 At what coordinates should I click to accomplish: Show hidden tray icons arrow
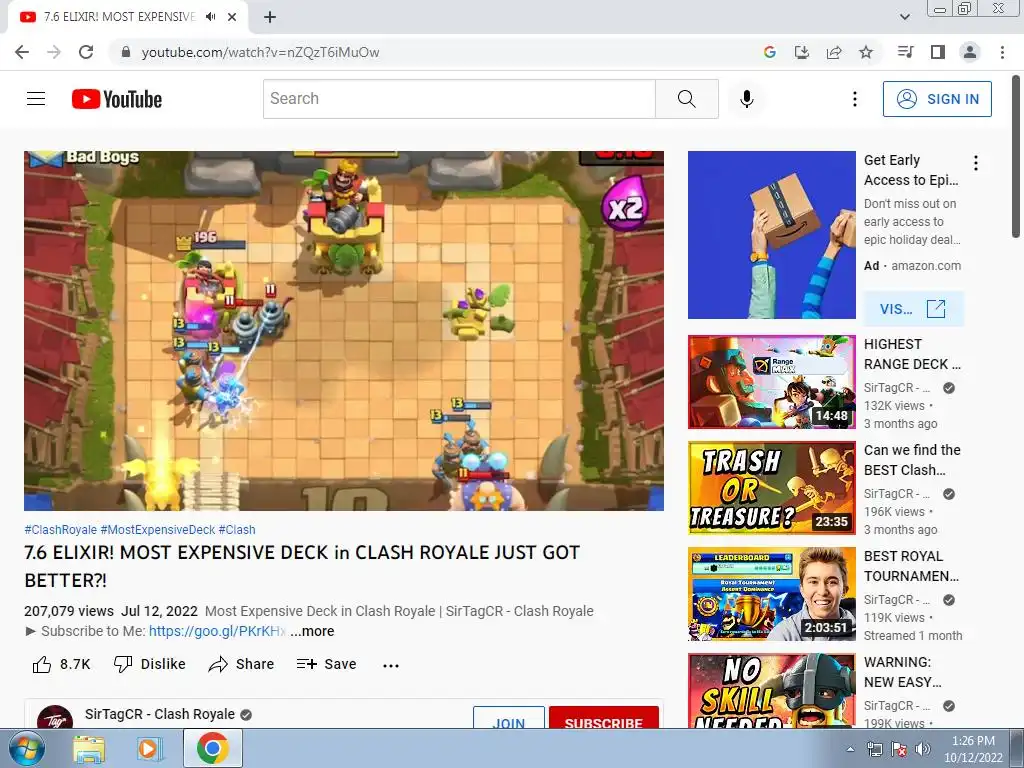click(850, 750)
